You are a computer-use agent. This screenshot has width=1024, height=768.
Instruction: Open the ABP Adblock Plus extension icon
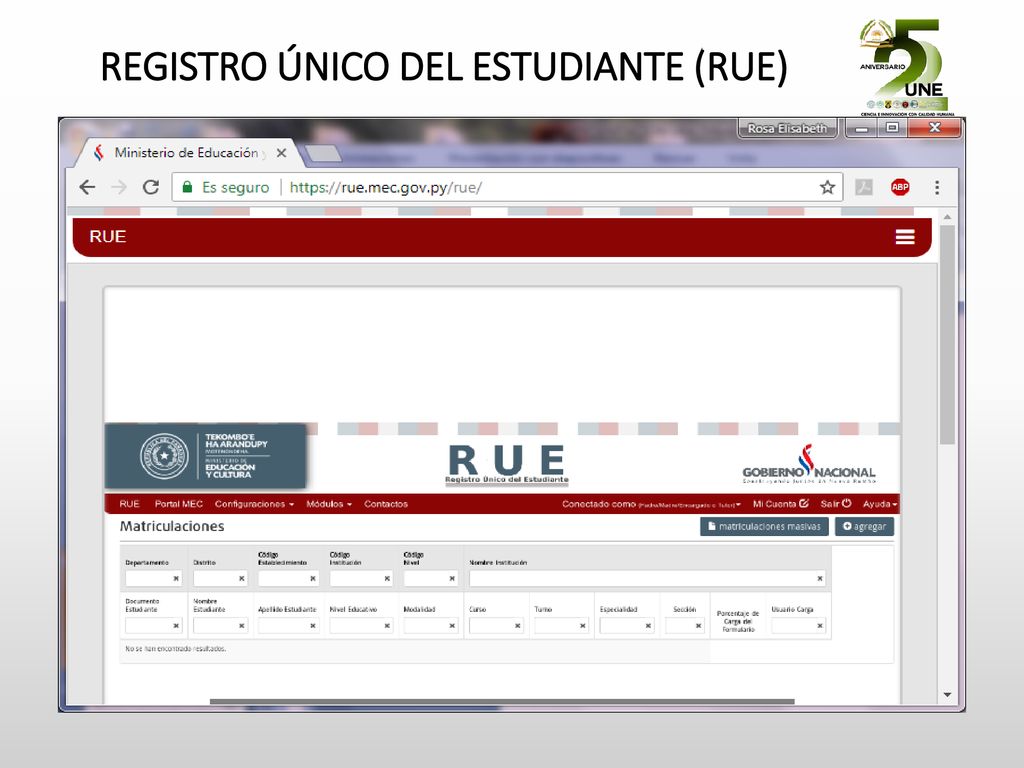tap(900, 187)
